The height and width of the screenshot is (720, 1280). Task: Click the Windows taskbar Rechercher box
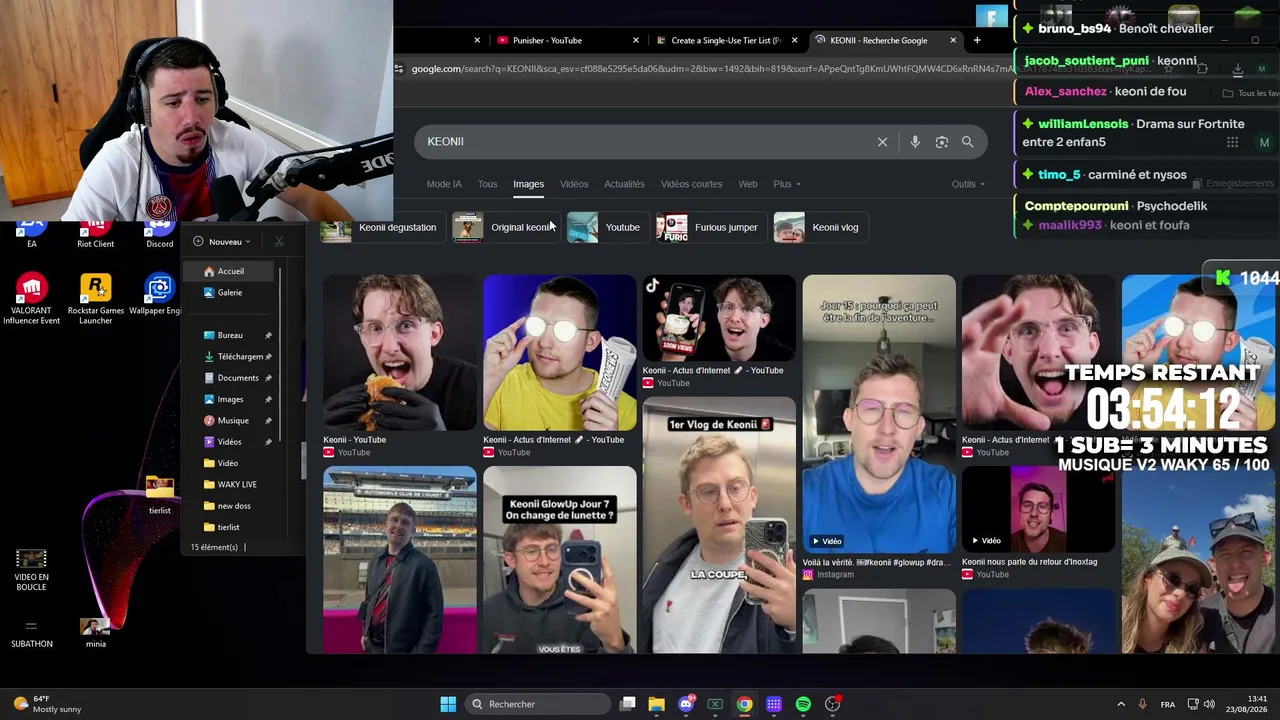pos(538,704)
